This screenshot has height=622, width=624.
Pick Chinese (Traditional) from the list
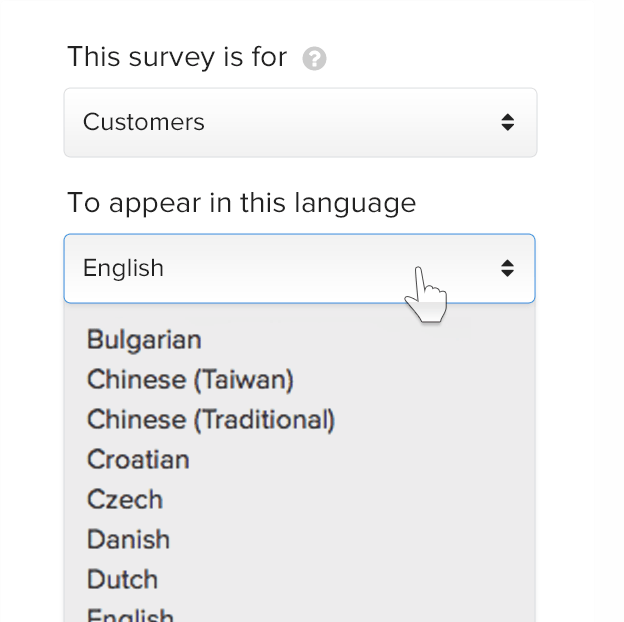point(210,420)
